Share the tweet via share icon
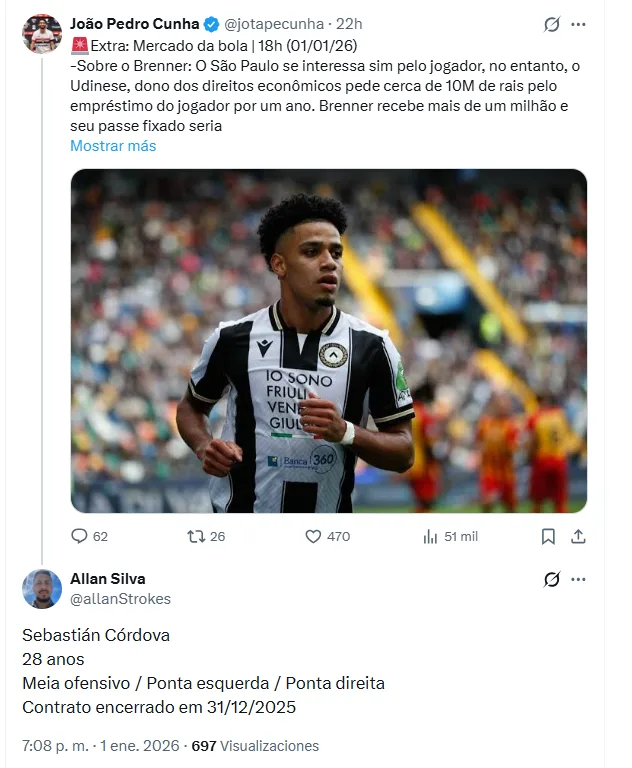The image size is (632, 768). click(x=577, y=536)
